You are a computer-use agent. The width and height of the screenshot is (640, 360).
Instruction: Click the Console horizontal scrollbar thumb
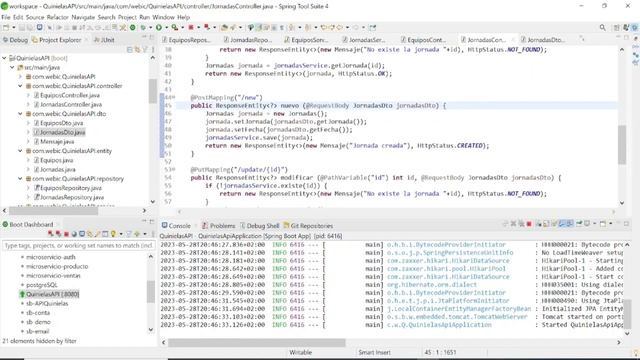pos(257,342)
